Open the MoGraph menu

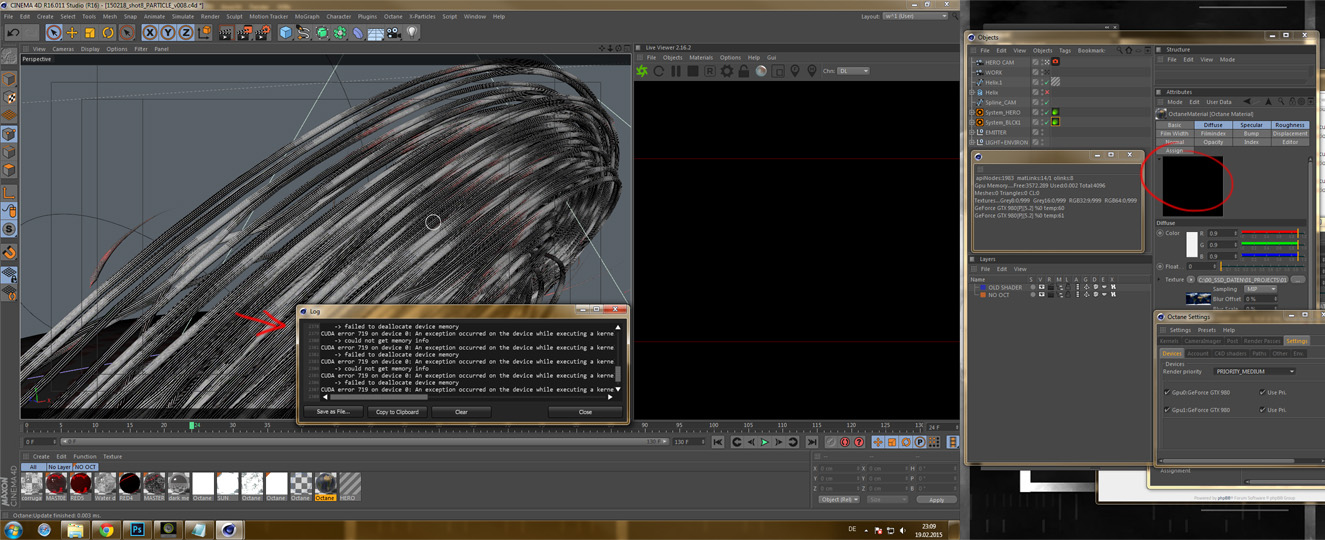pyautogui.click(x=307, y=17)
